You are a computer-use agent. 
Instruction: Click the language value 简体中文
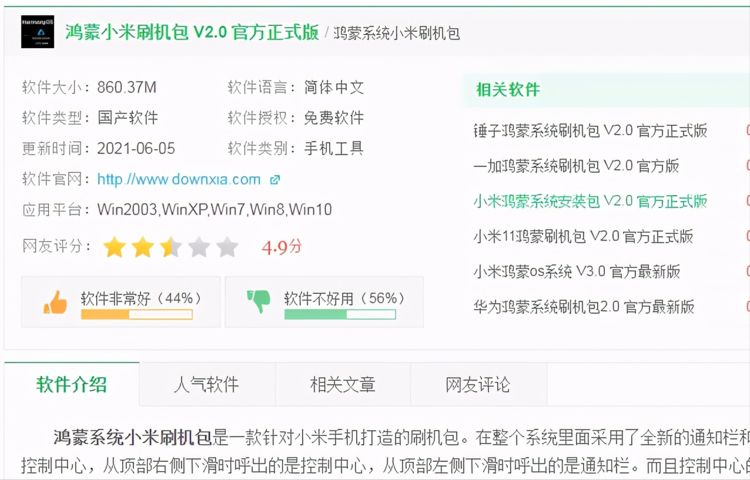click(x=334, y=87)
